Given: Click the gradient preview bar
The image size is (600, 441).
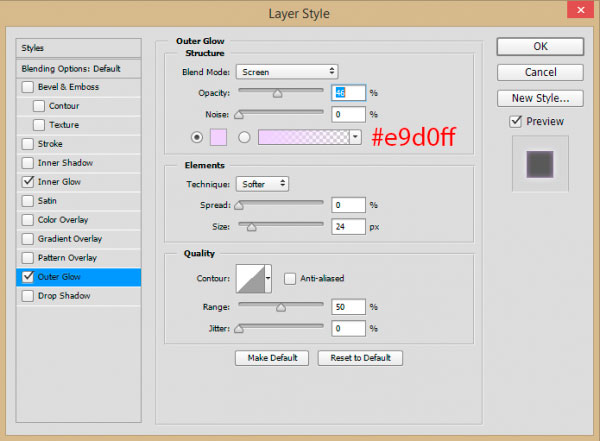Looking at the screenshot, I should coord(304,137).
